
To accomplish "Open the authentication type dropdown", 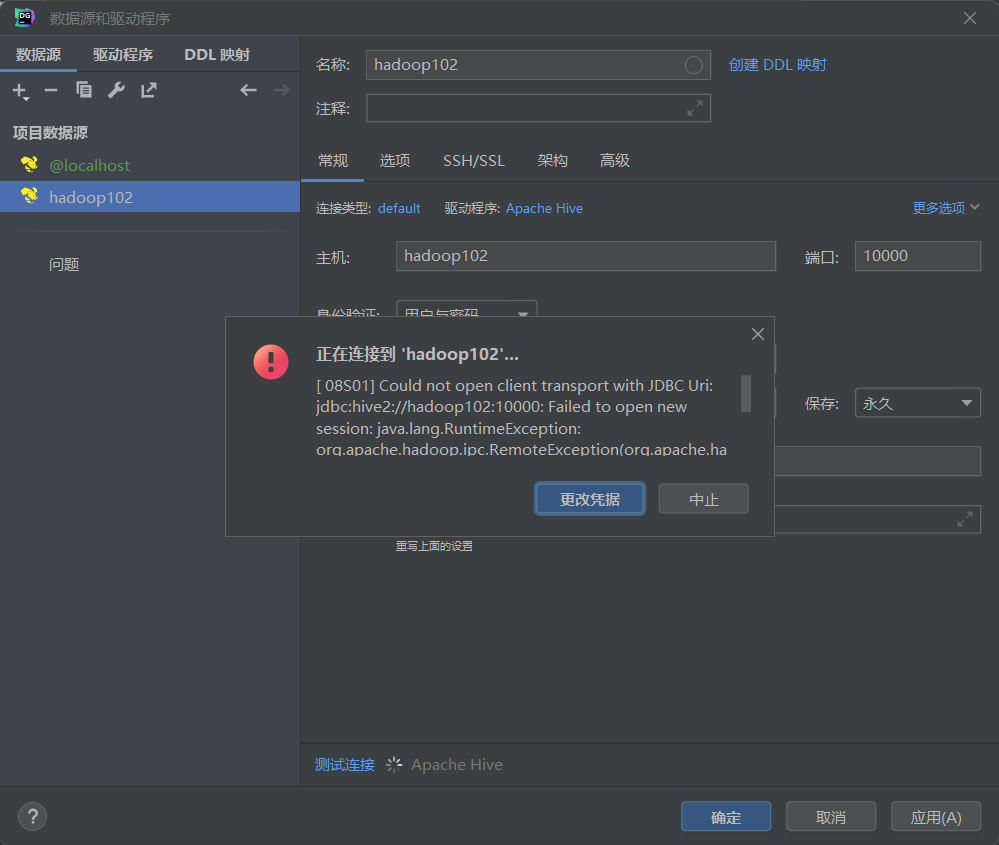I will 466,309.
